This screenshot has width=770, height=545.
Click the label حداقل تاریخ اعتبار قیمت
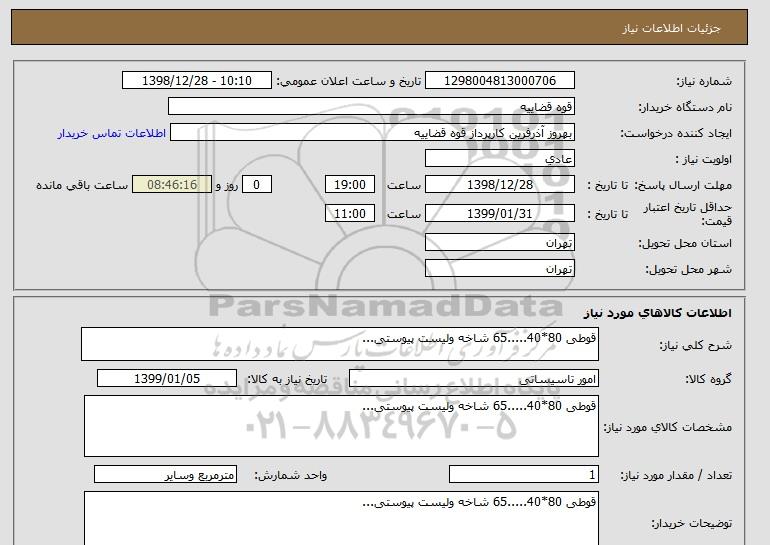(x=688, y=214)
